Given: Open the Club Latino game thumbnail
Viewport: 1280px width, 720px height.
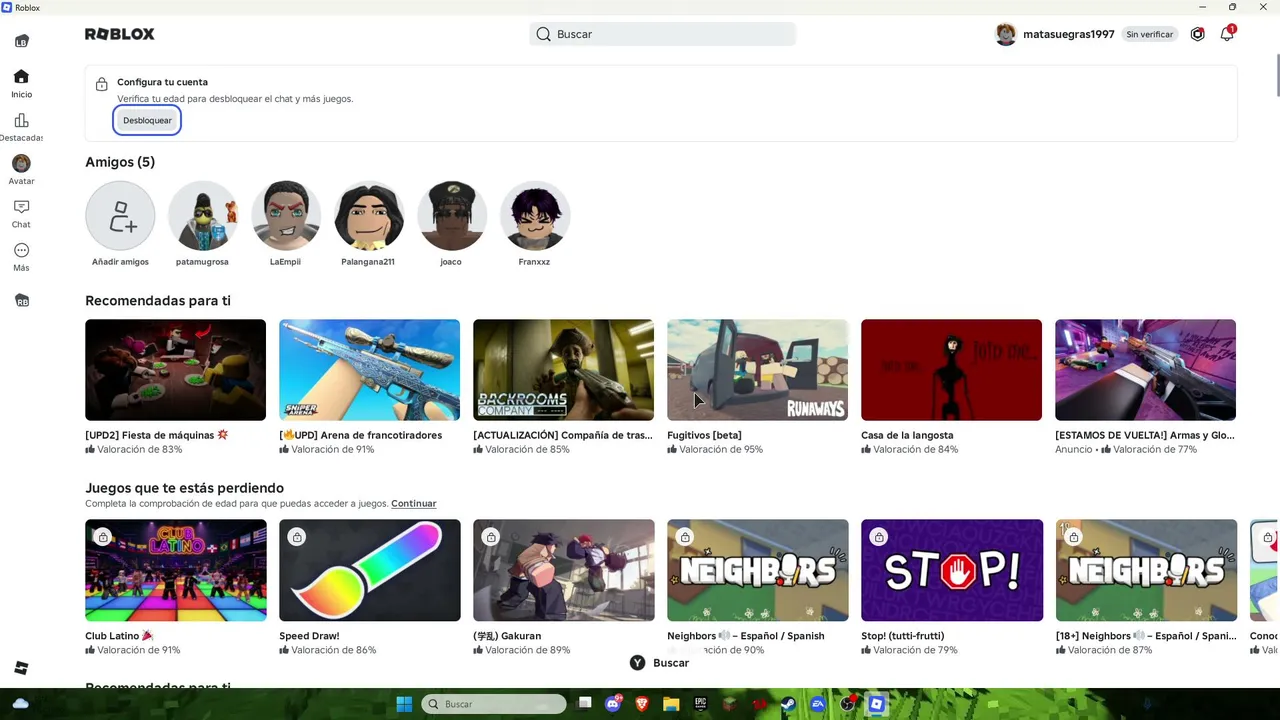Looking at the screenshot, I should click(175, 570).
